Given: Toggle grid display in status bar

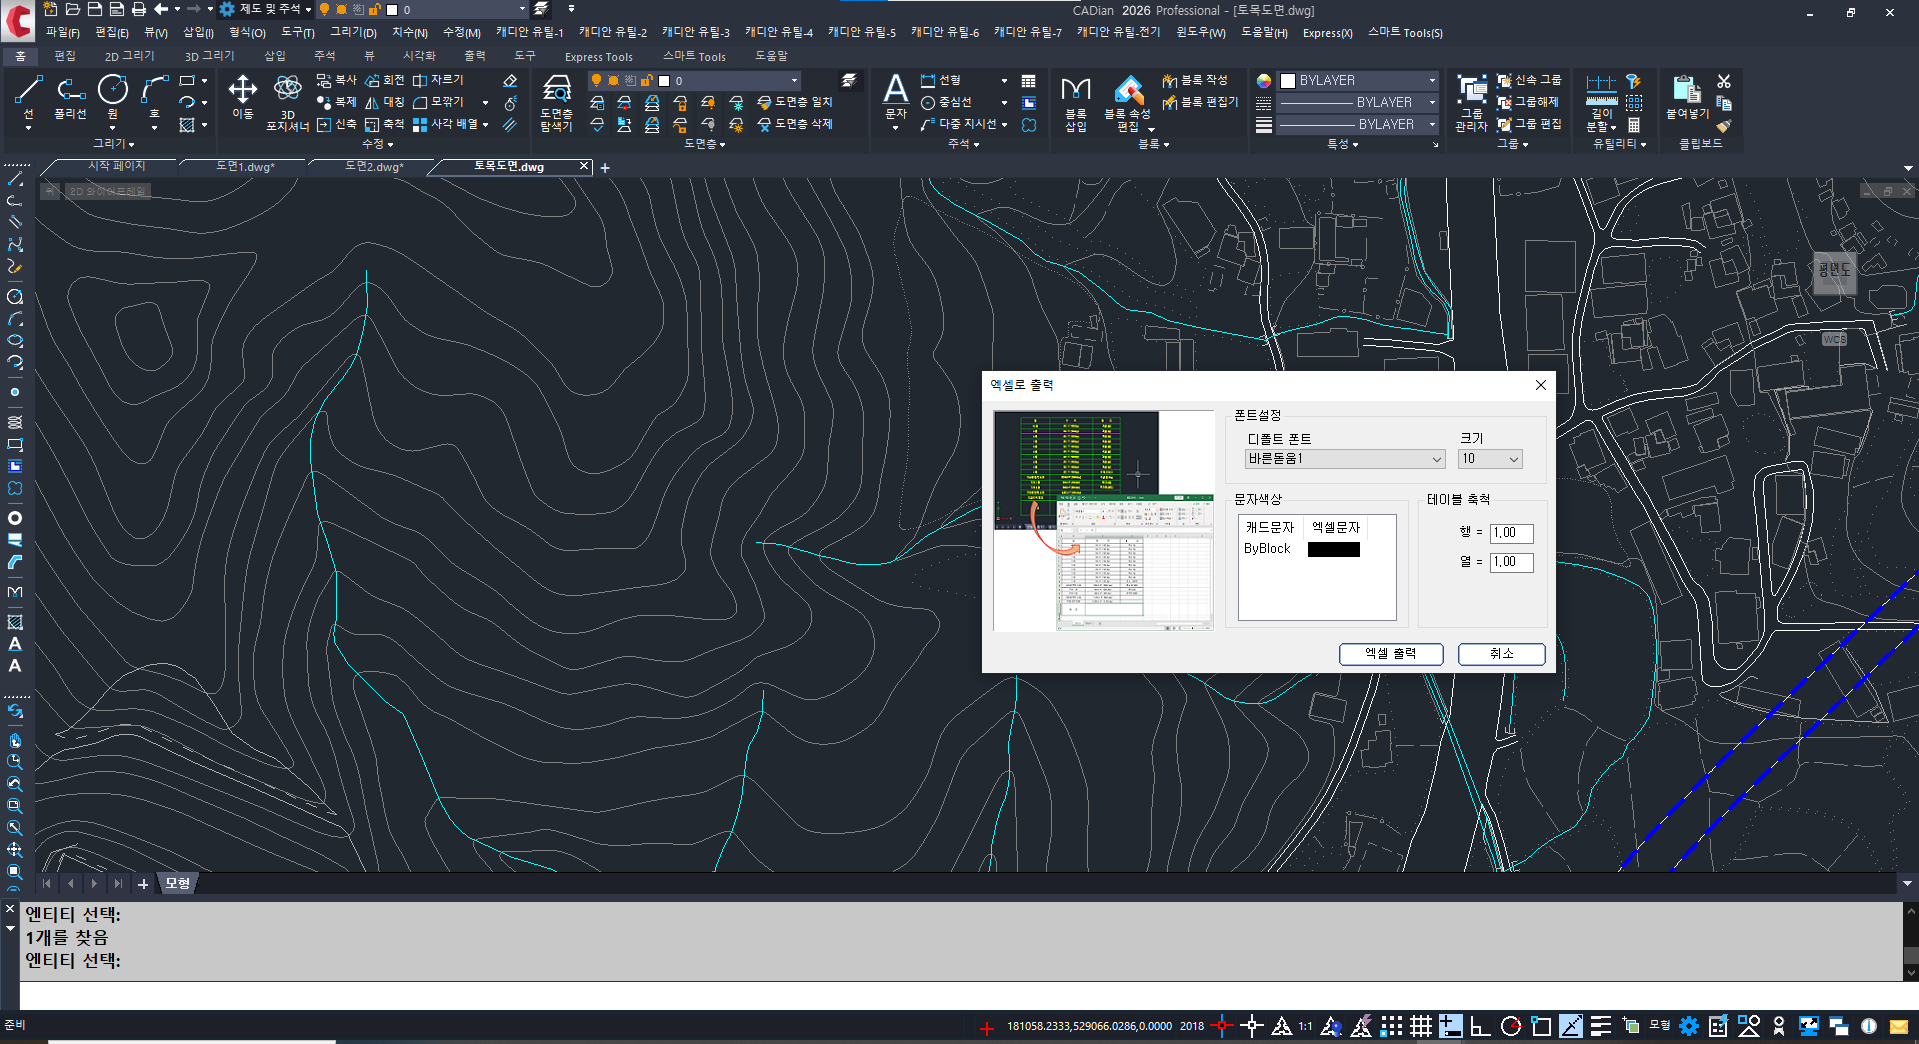Looking at the screenshot, I should point(1421,1026).
